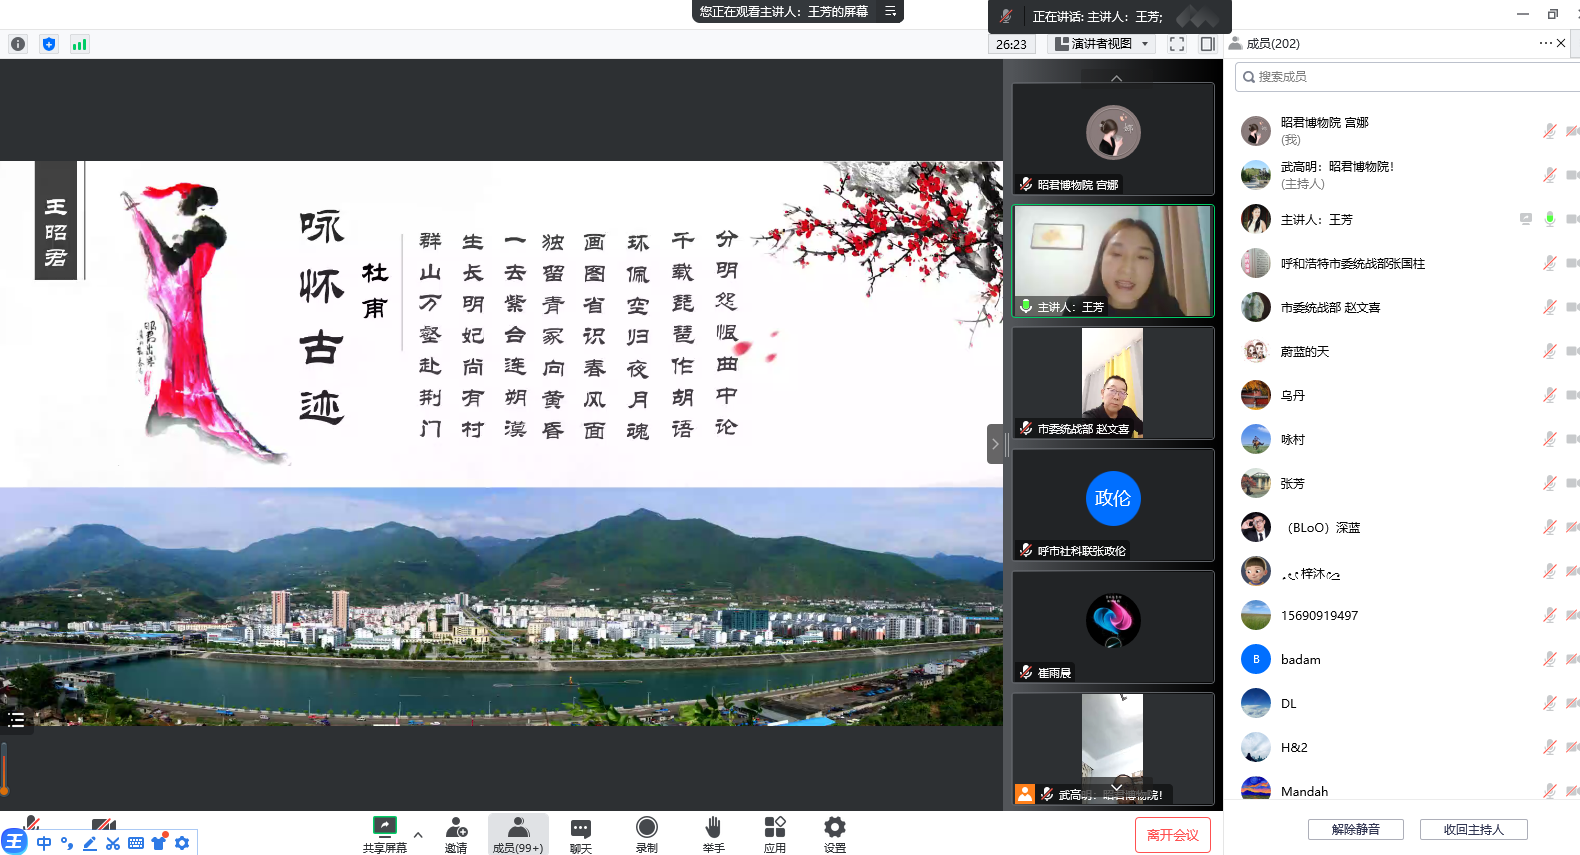Close the members (成员) panel
This screenshot has height=855, width=1580.
pos(1562,43)
